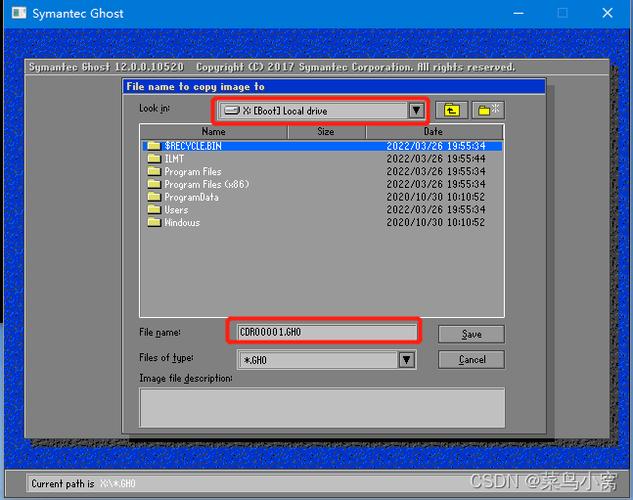This screenshot has width=633, height=500.
Task: Click the Windows folder icon
Action: point(154,222)
